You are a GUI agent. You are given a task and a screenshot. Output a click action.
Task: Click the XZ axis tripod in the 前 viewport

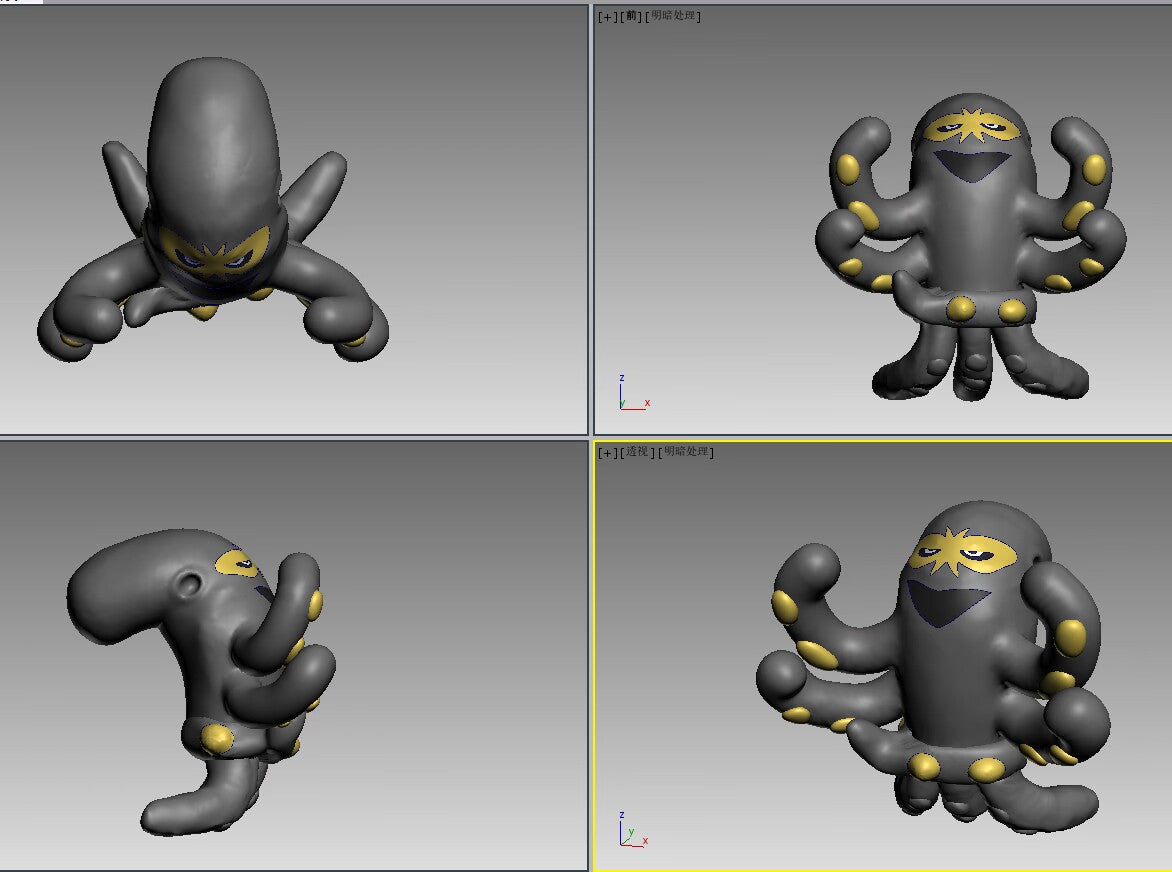635,393
